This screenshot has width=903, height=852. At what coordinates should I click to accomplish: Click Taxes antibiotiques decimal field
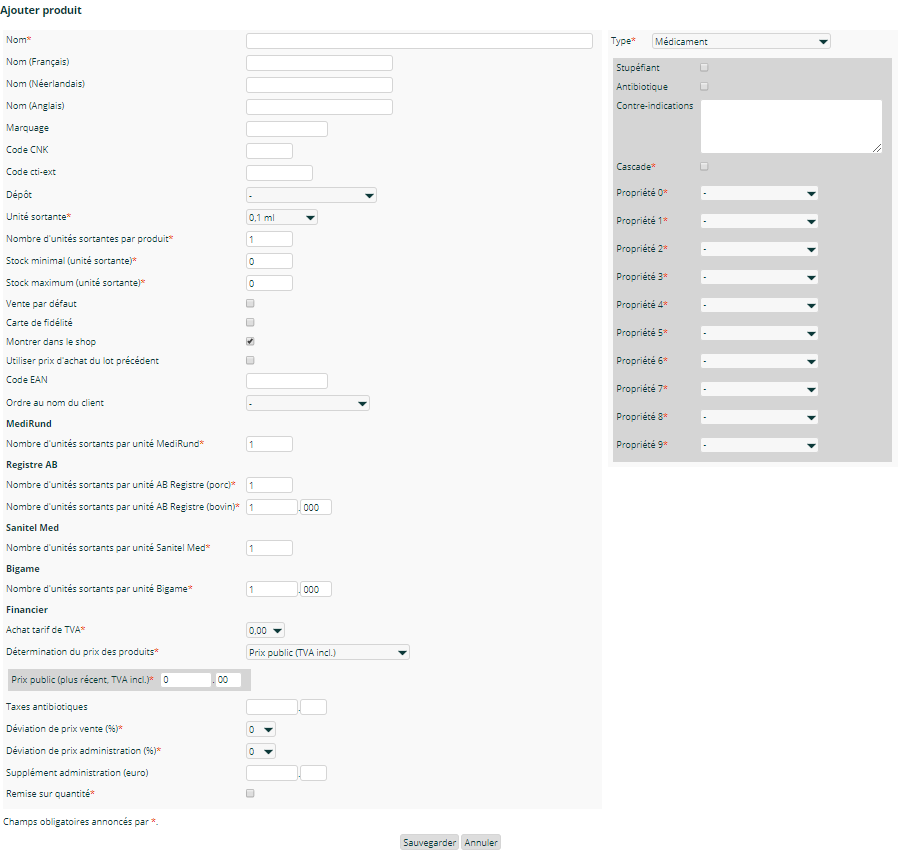[x=313, y=707]
